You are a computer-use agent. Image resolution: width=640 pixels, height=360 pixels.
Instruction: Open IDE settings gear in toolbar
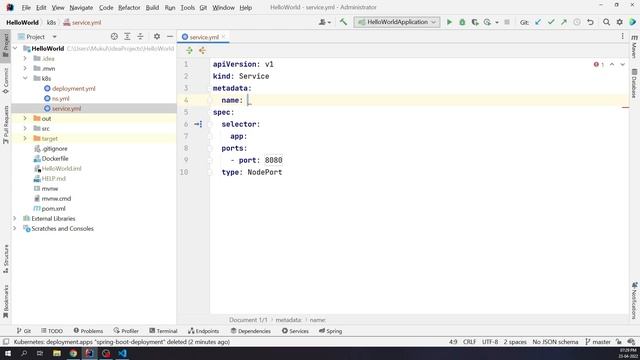tap(620, 22)
